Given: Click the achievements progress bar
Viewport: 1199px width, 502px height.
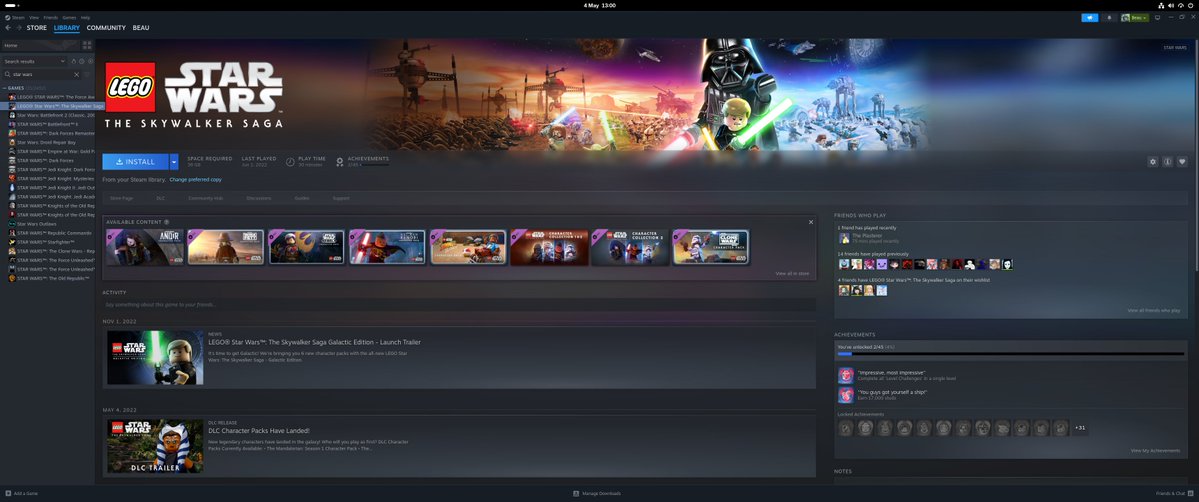Looking at the screenshot, I should pyautogui.click(x=1011, y=354).
